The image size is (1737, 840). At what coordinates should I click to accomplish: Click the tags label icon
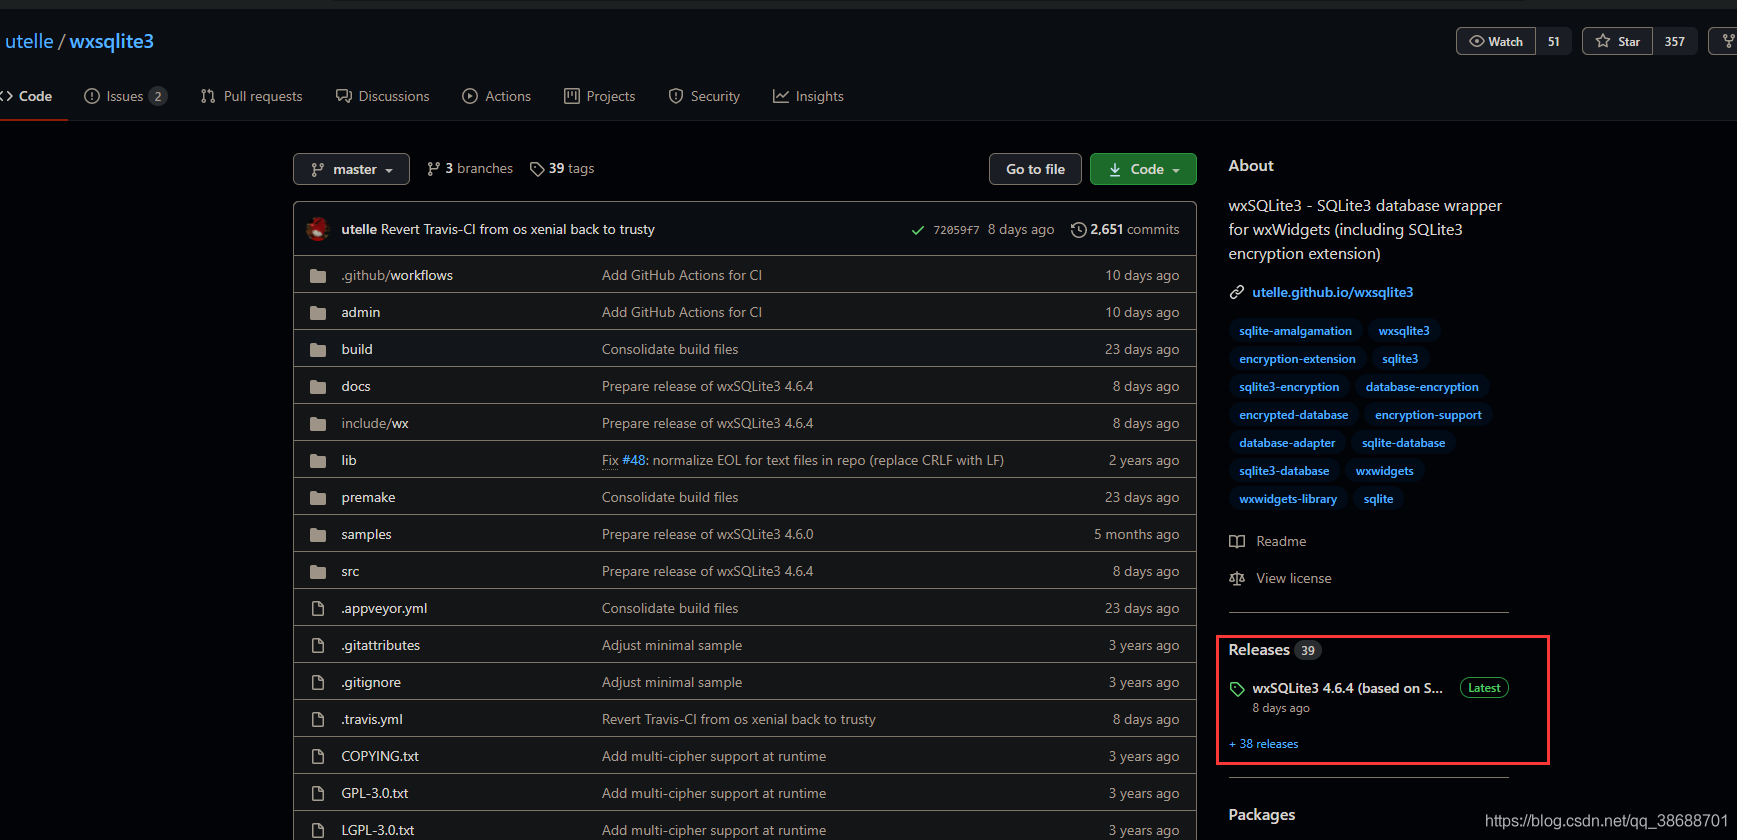click(x=537, y=169)
